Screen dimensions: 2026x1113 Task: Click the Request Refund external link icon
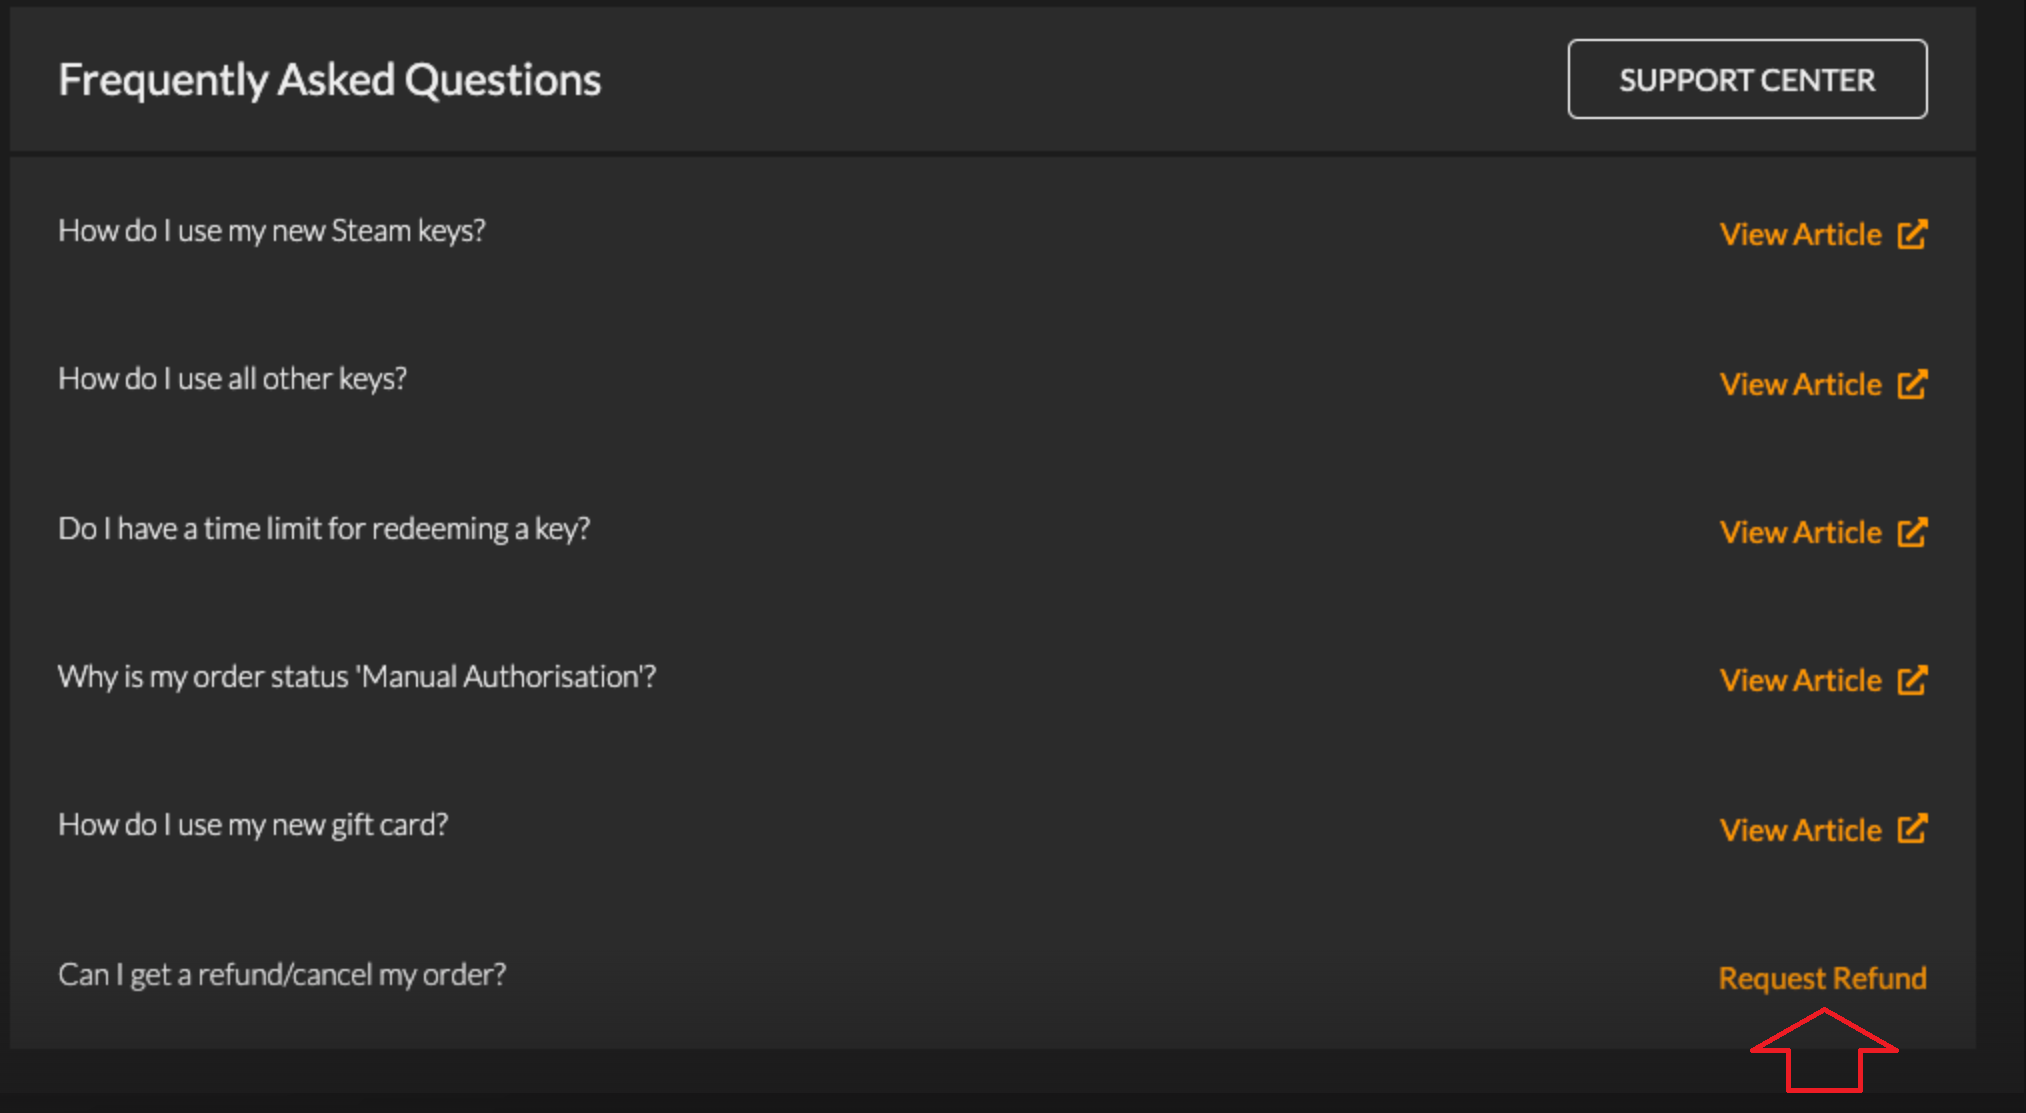pos(1824,977)
